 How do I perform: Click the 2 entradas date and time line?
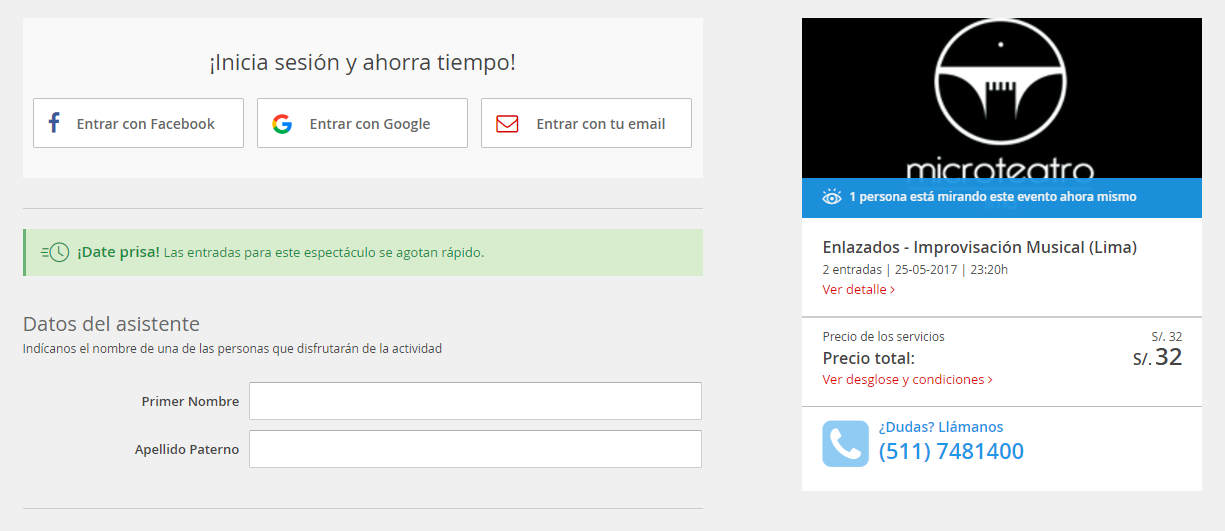coord(915,270)
